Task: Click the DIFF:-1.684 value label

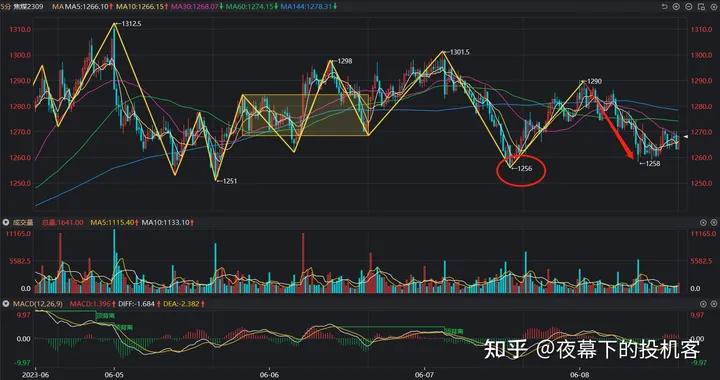Action: [136, 304]
